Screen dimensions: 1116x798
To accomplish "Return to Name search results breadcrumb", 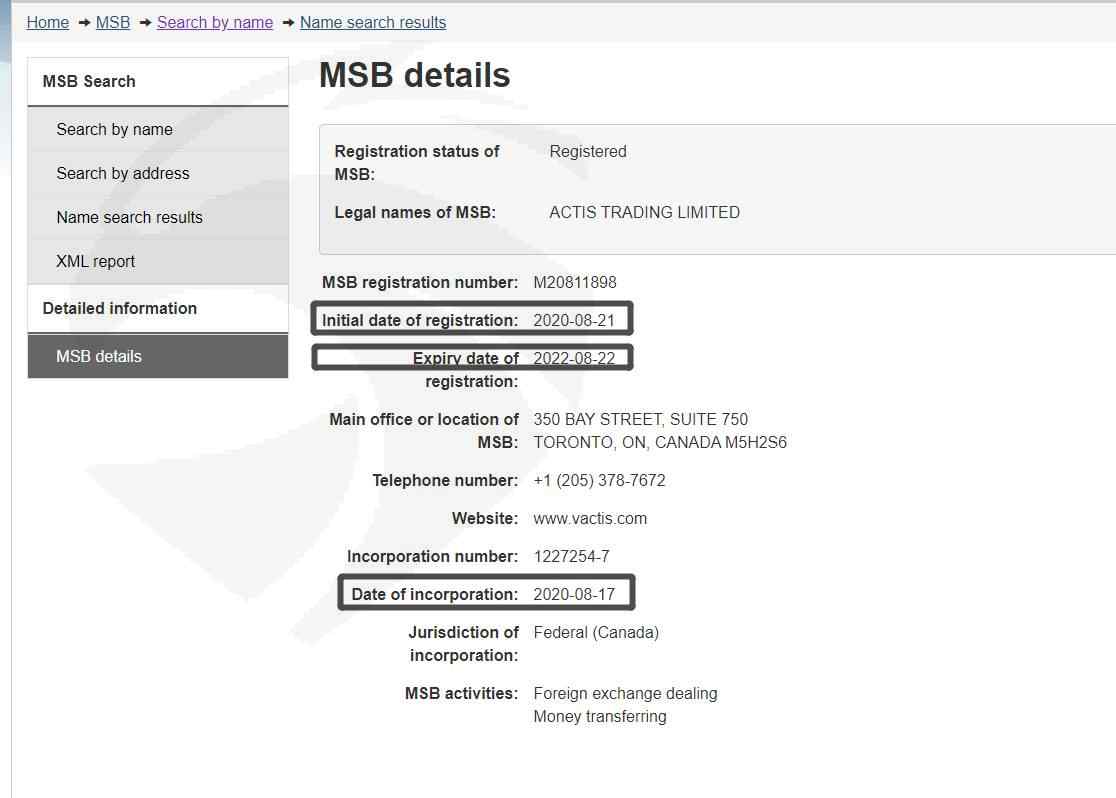I will (373, 23).
